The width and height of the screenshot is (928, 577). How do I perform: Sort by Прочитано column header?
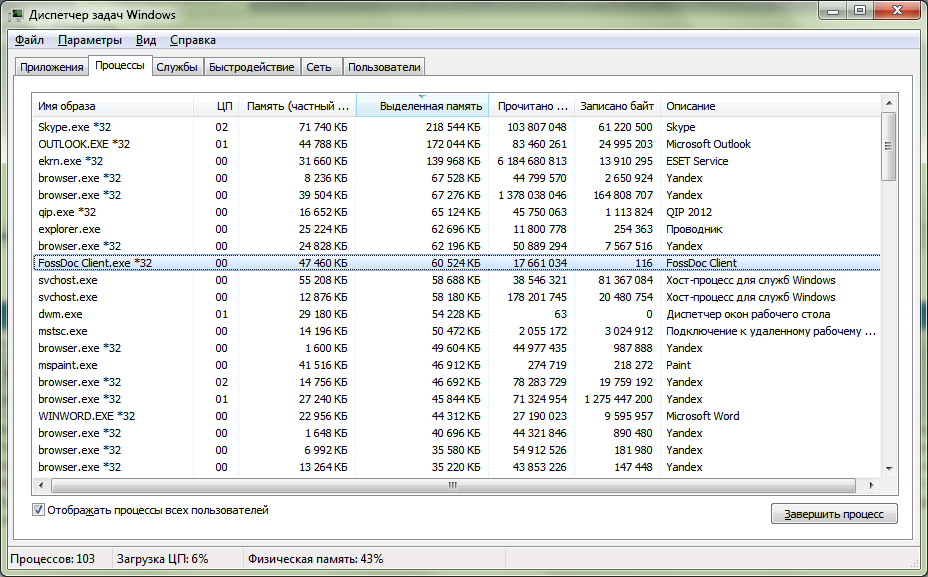531,106
